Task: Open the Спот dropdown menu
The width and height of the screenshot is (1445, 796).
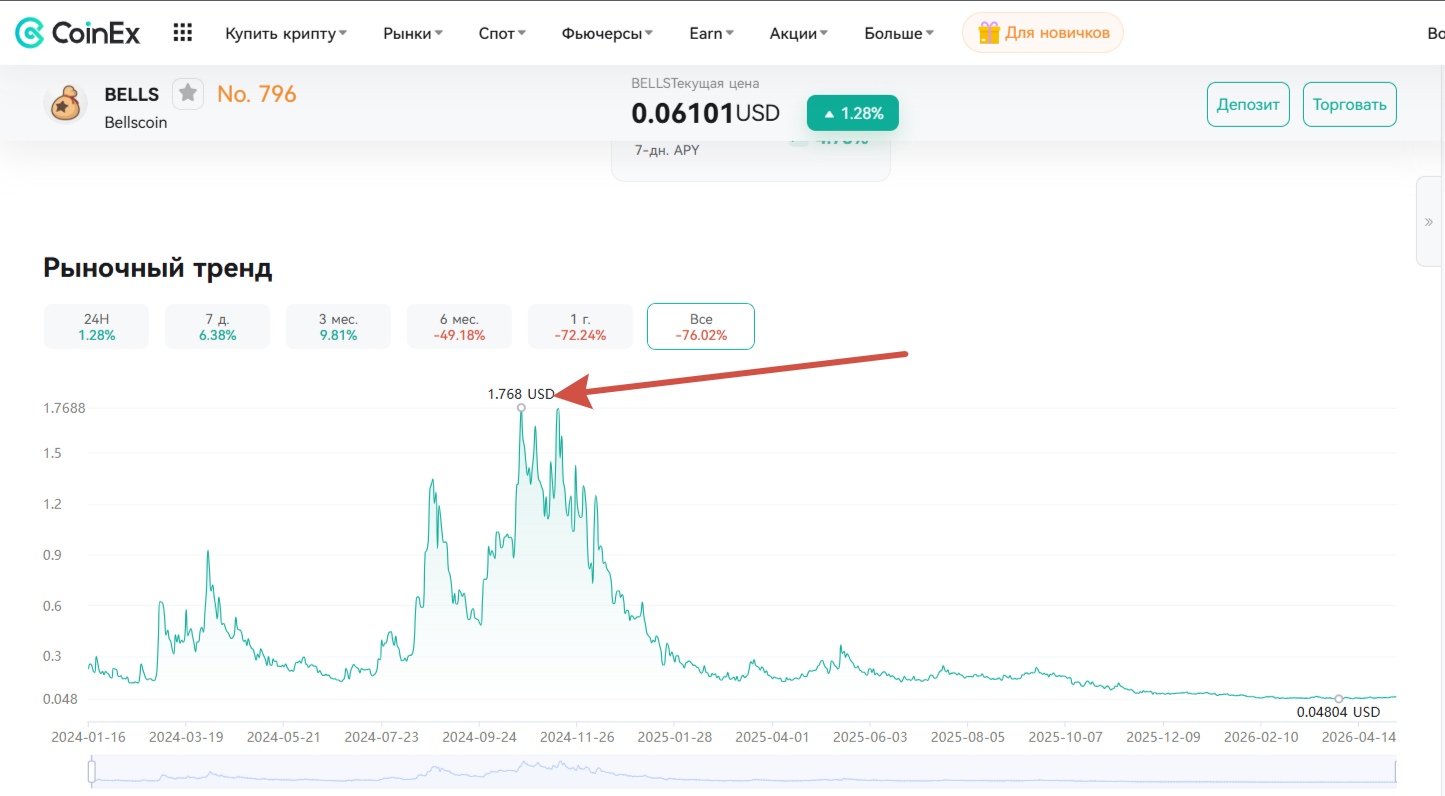Action: [503, 33]
